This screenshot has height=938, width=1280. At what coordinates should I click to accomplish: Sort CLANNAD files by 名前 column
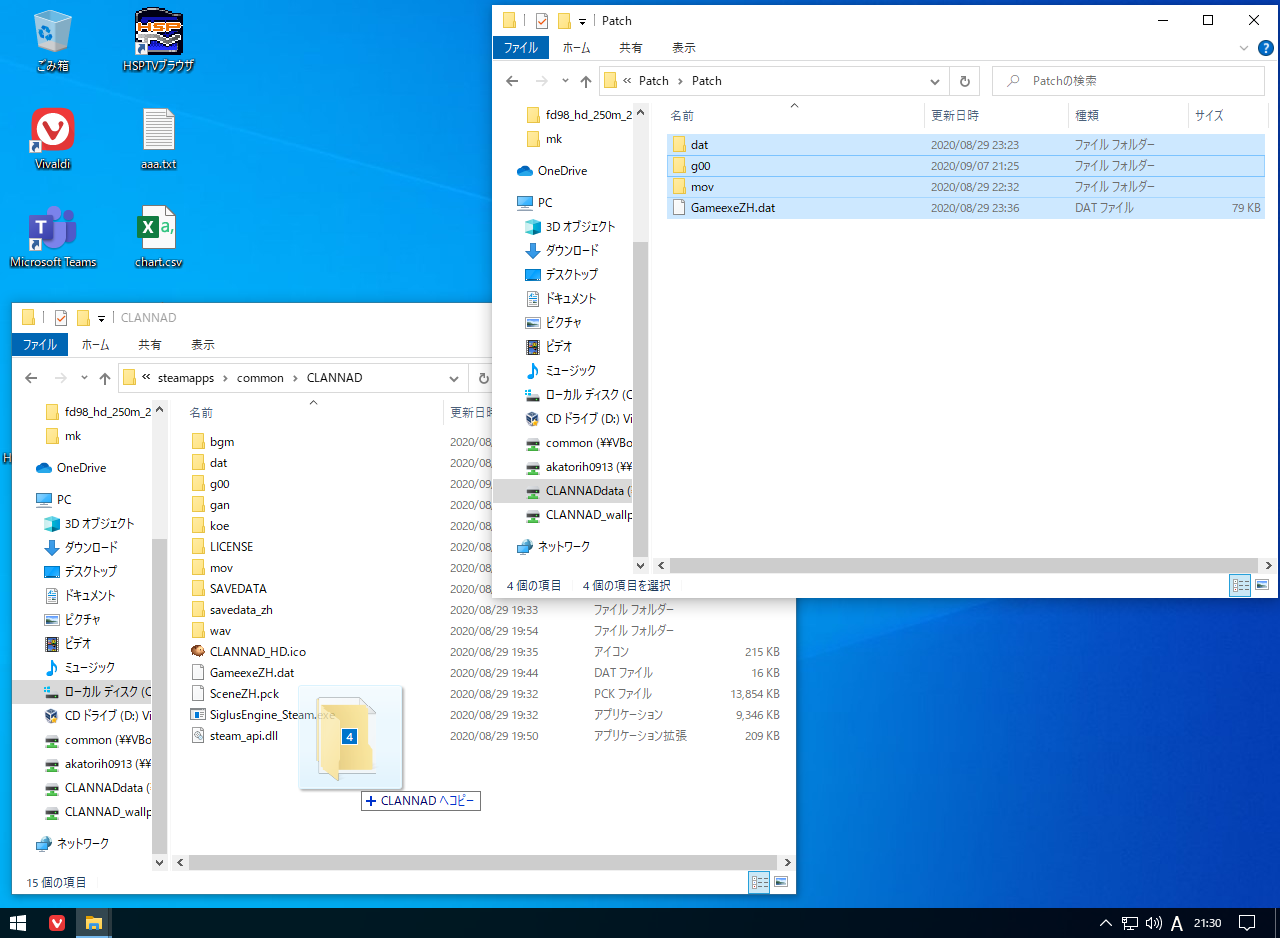313,412
